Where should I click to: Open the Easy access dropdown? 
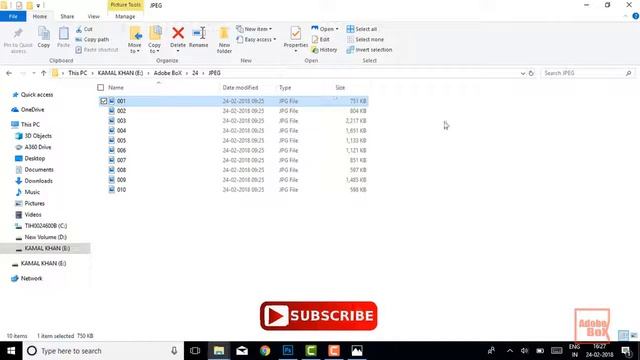256,40
